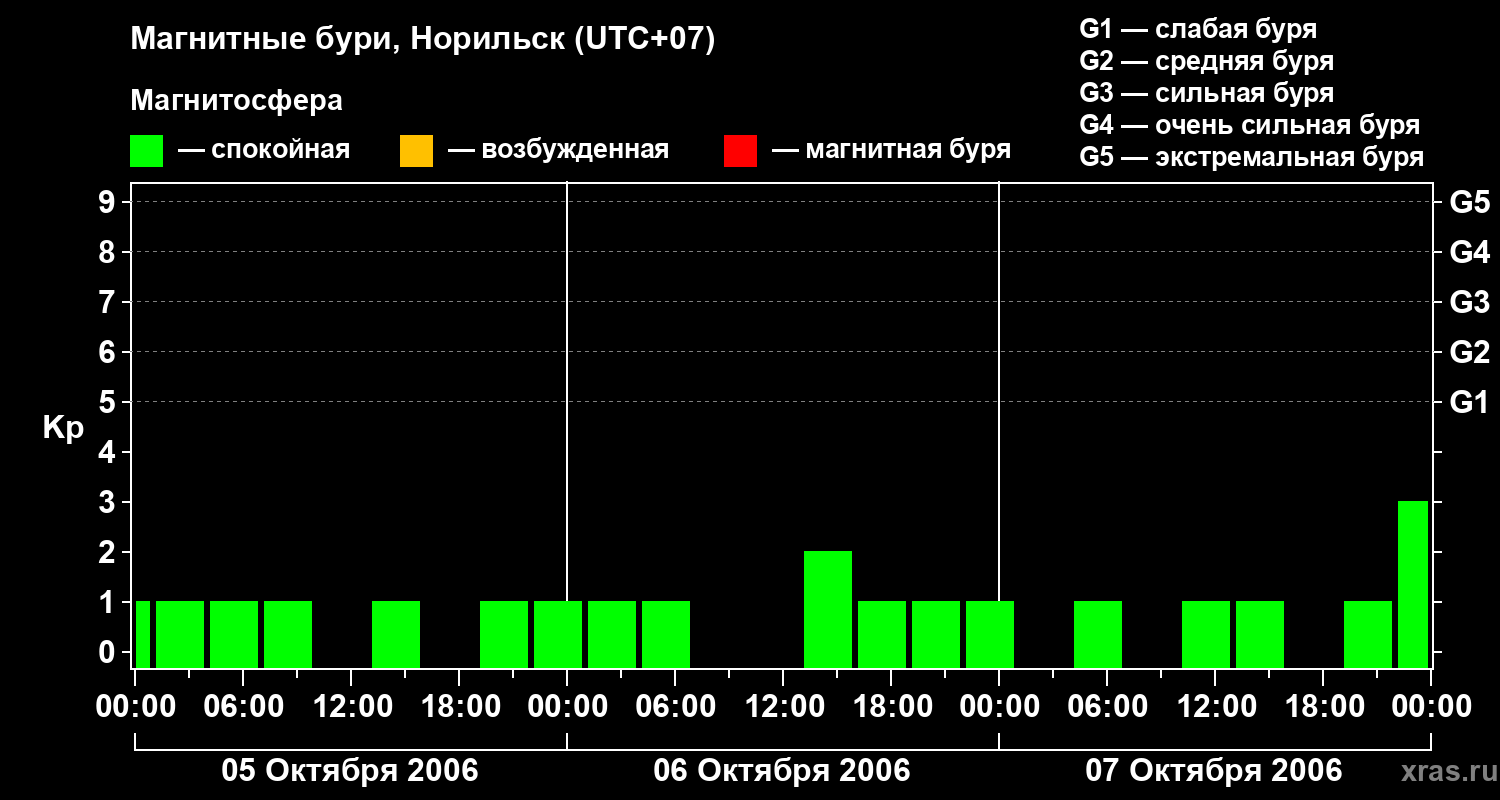This screenshot has height=800, width=1500.
Task: Click the green bar reaching Kp 2
Action: (x=828, y=609)
